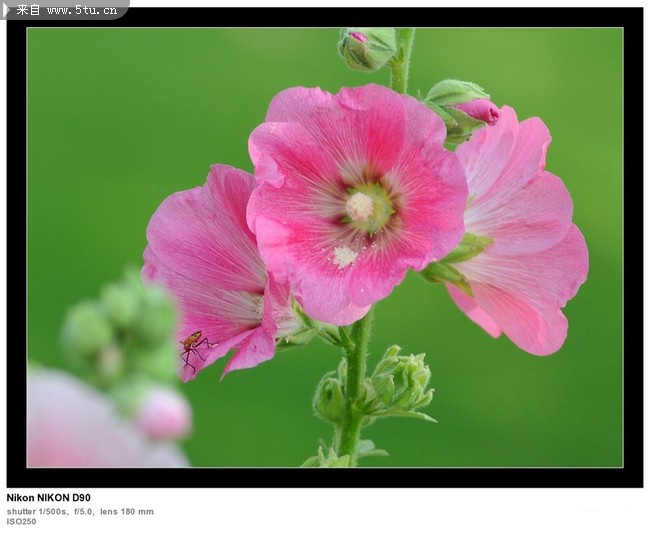Image resolution: width=650 pixels, height=537 pixels.
Task: Click the f/5.0 aperture value
Action: tap(83, 511)
